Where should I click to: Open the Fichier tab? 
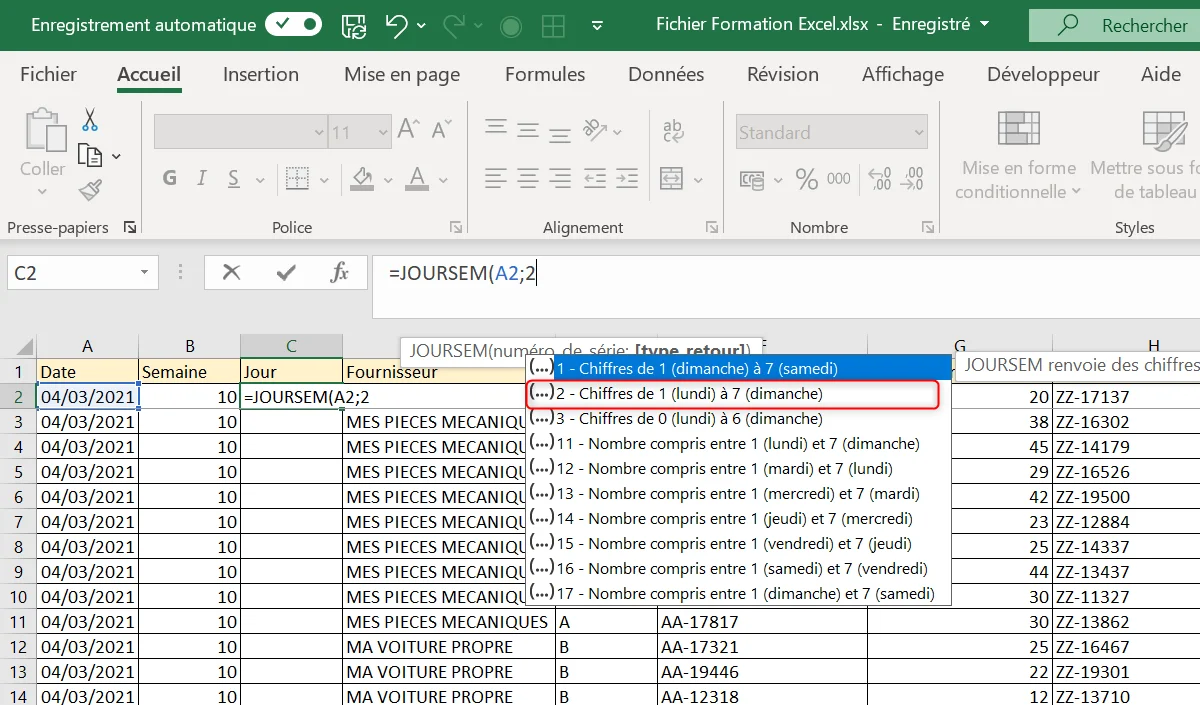coord(49,74)
